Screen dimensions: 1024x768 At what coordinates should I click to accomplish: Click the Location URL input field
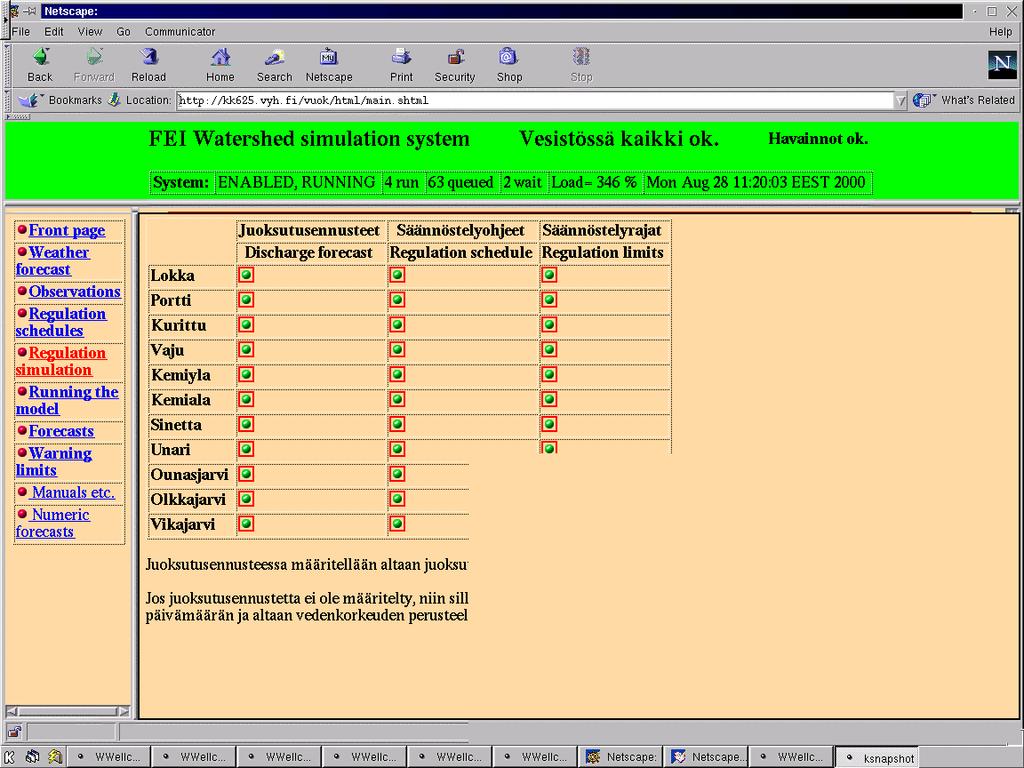[x=536, y=101]
